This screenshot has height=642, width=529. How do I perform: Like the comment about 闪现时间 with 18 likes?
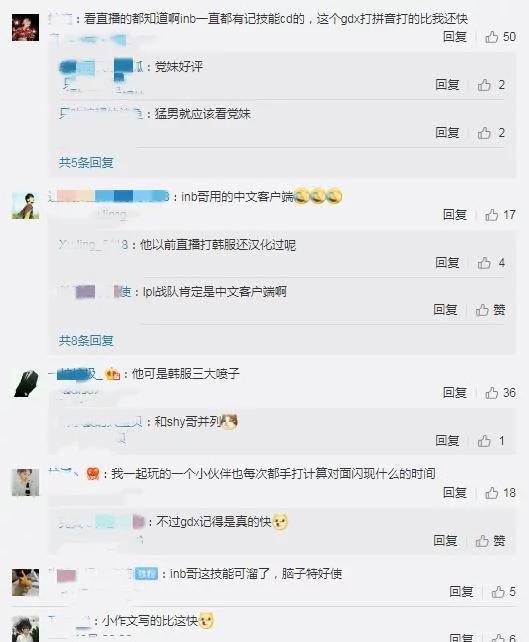pyautogui.click(x=500, y=493)
